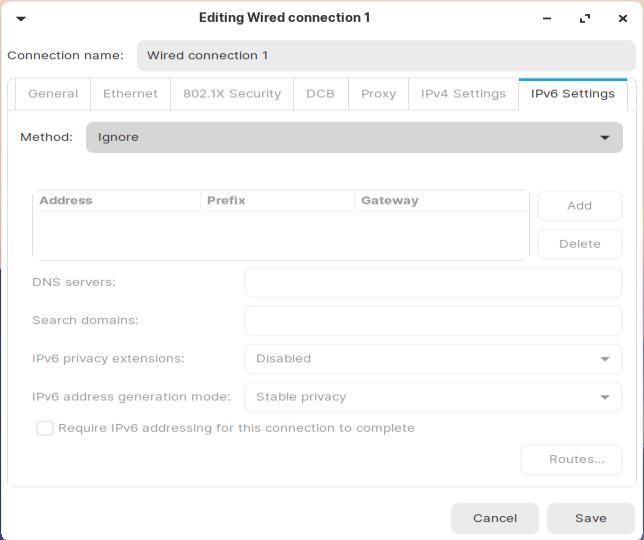Minimize the Editing Wired connection window
Image resolution: width=644 pixels, height=540 pixels.
[x=547, y=18]
